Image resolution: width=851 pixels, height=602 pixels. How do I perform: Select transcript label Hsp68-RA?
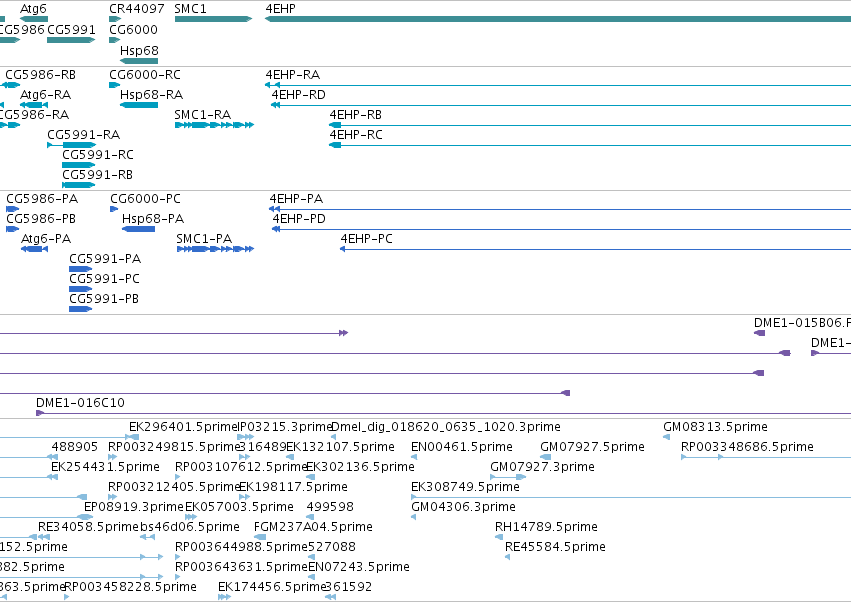(151, 94)
